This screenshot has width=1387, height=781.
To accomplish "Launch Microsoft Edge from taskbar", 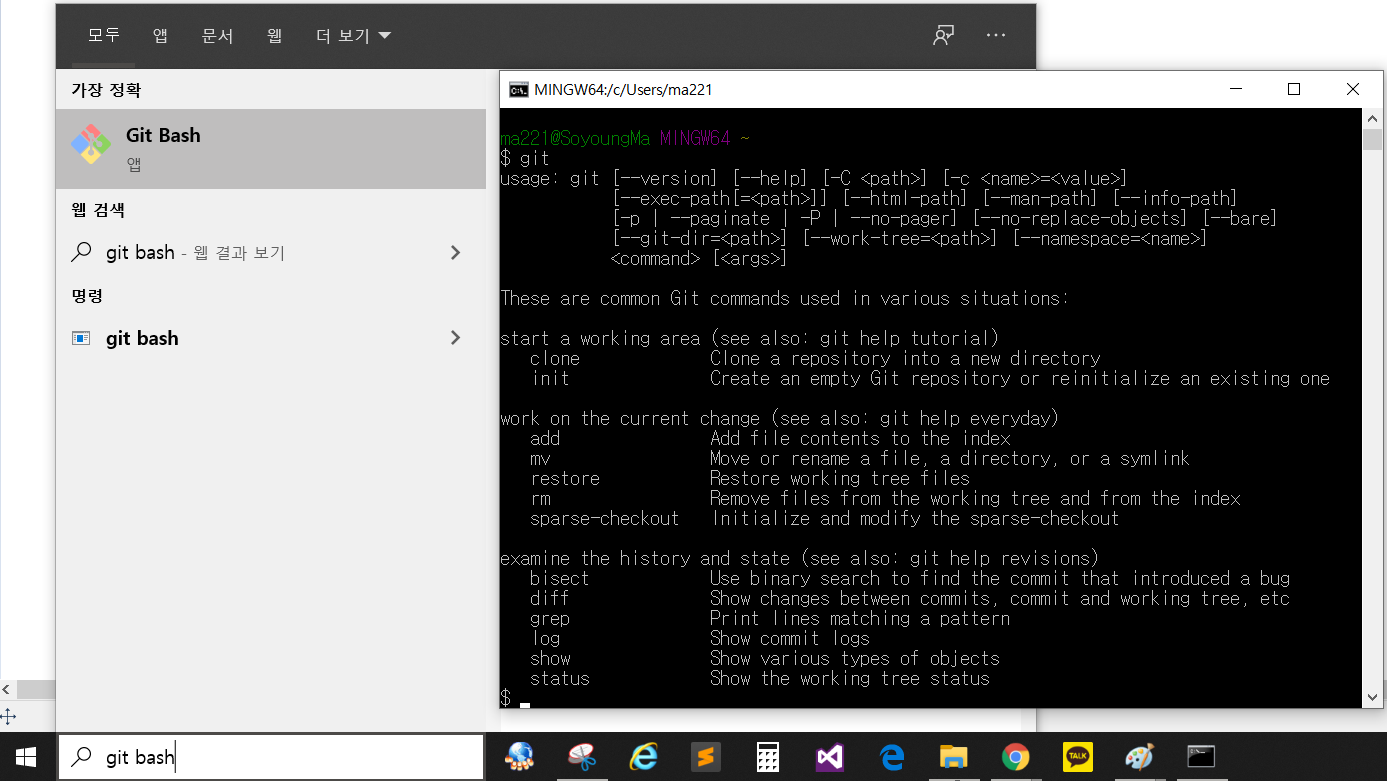I will coord(892,757).
